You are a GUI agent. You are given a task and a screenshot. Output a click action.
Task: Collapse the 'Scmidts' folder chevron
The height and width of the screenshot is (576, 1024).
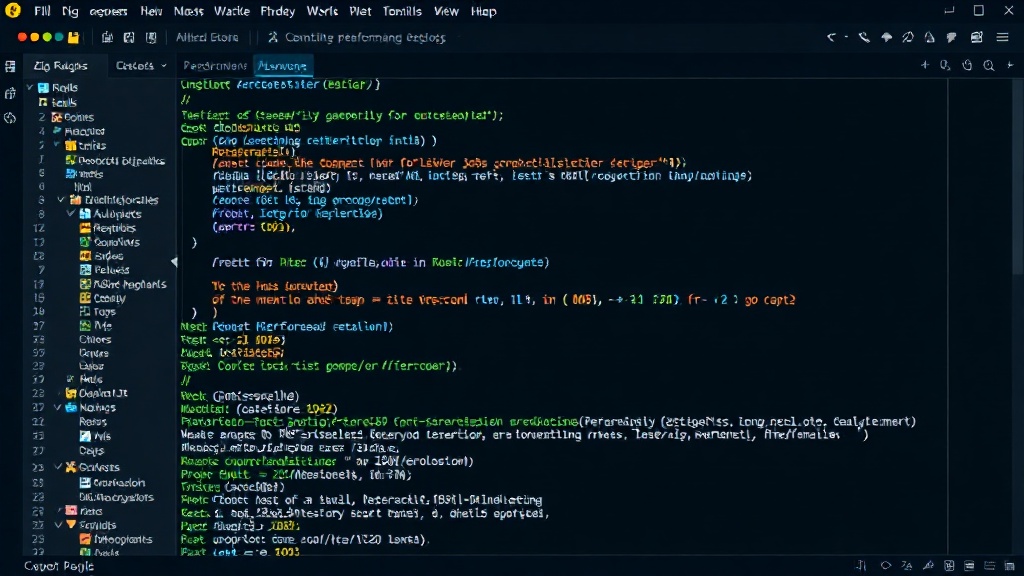(57, 525)
